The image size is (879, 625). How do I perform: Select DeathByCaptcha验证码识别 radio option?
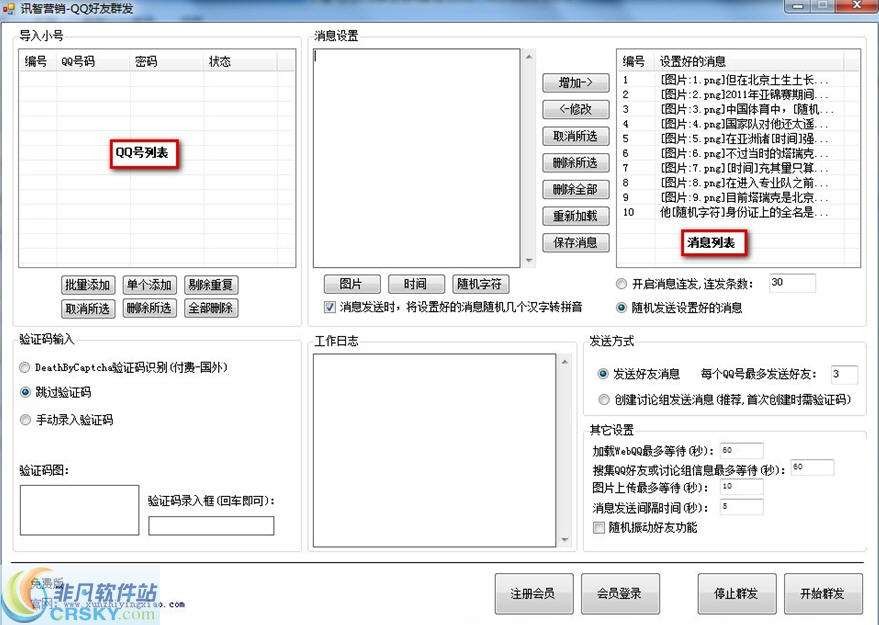(x=25, y=368)
